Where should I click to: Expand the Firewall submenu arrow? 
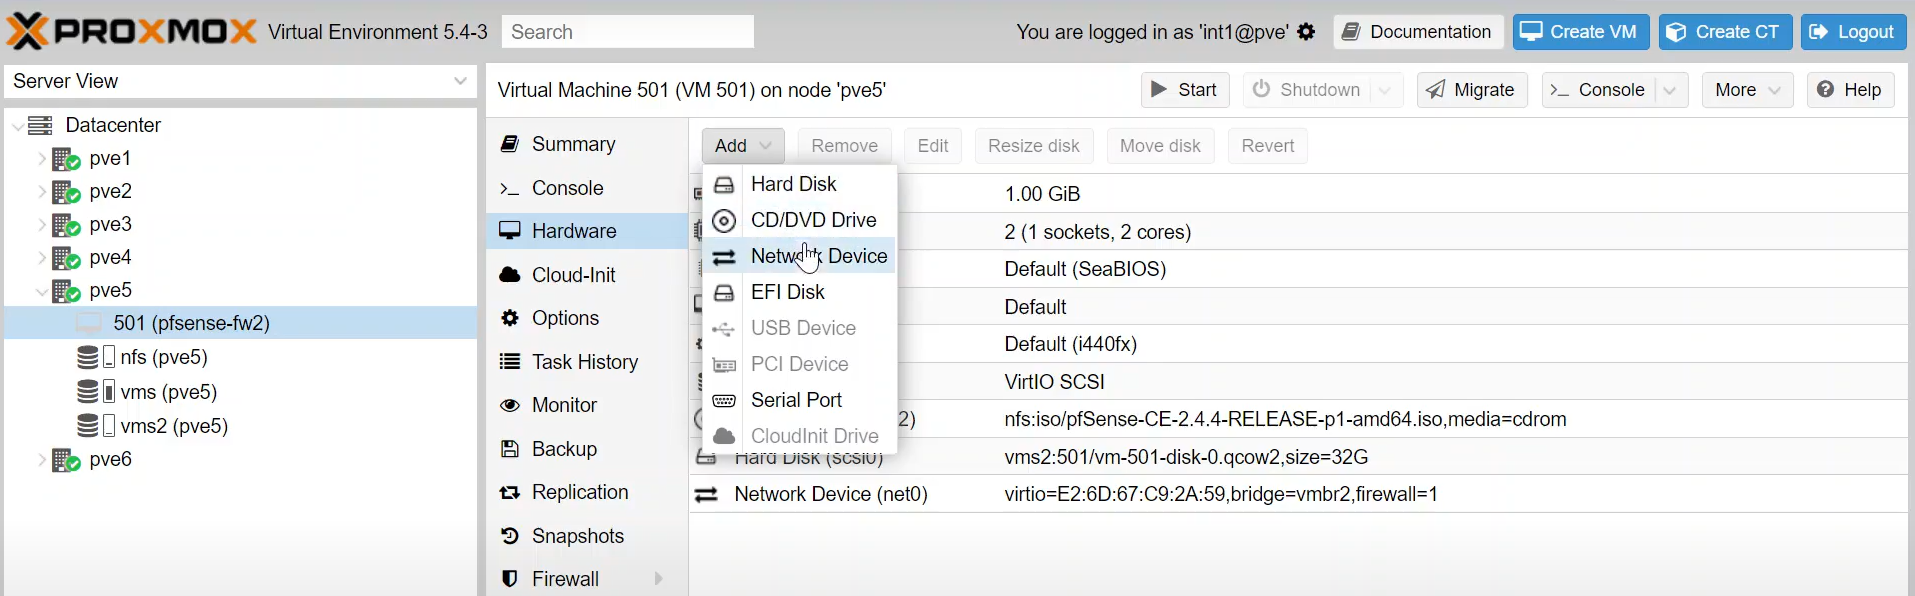[x=658, y=579]
